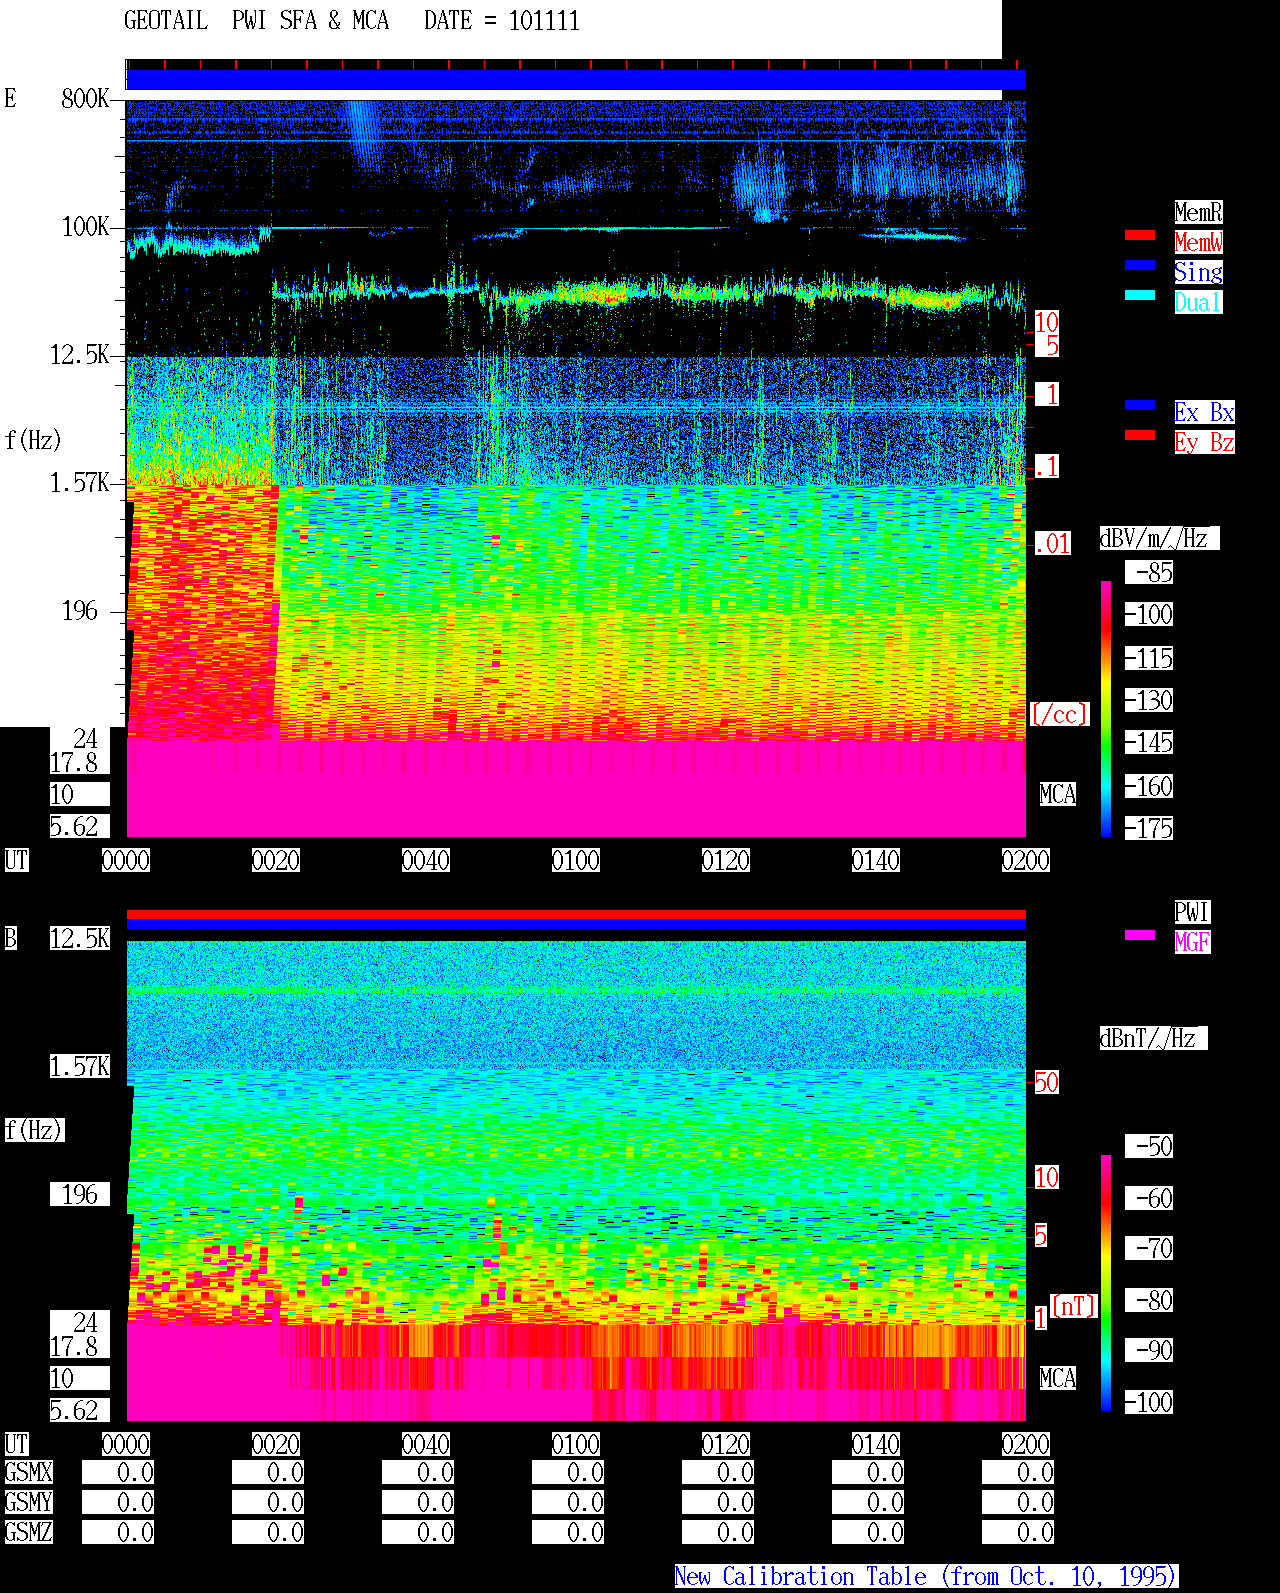Click the blue mode bar above E spectrogram
1280x1593 pixels.
pyautogui.click(x=576, y=79)
